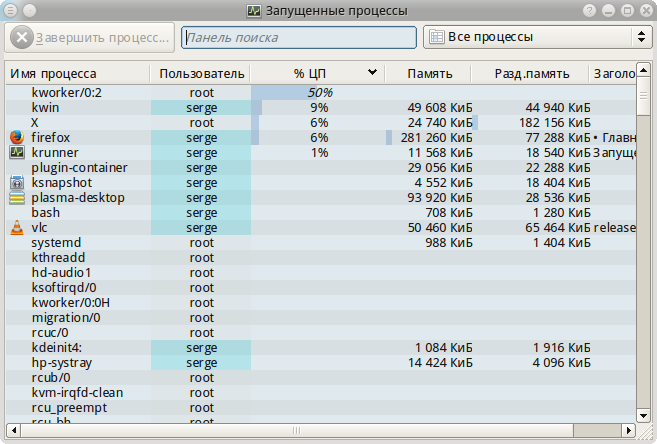The width and height of the screenshot is (657, 444).
Task: Open the 'Все процессы' filter dropdown
Action: [538, 37]
